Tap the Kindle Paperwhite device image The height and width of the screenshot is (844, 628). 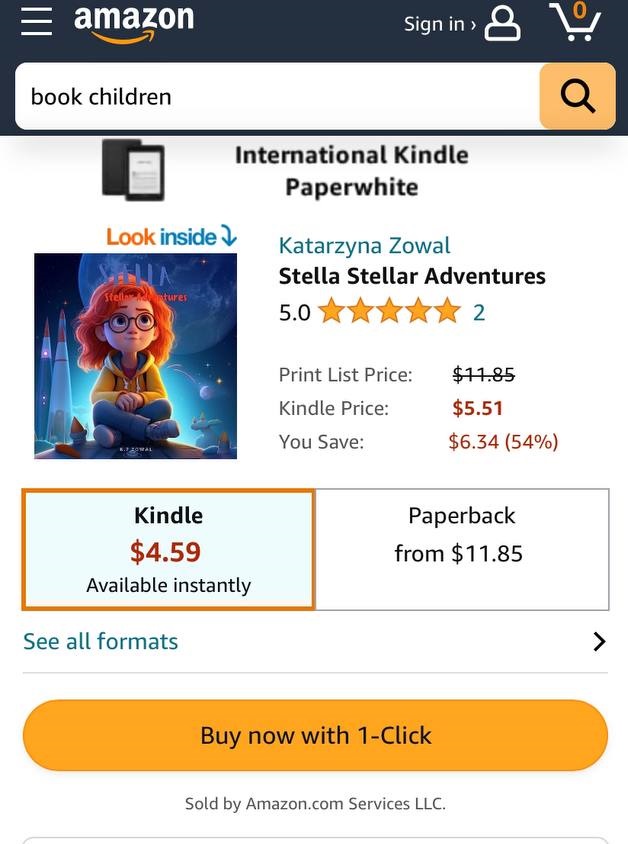[x=133, y=170]
